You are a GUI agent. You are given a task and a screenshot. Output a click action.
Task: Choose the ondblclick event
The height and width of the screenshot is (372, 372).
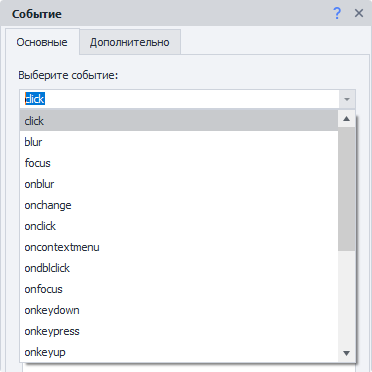pos(179,268)
